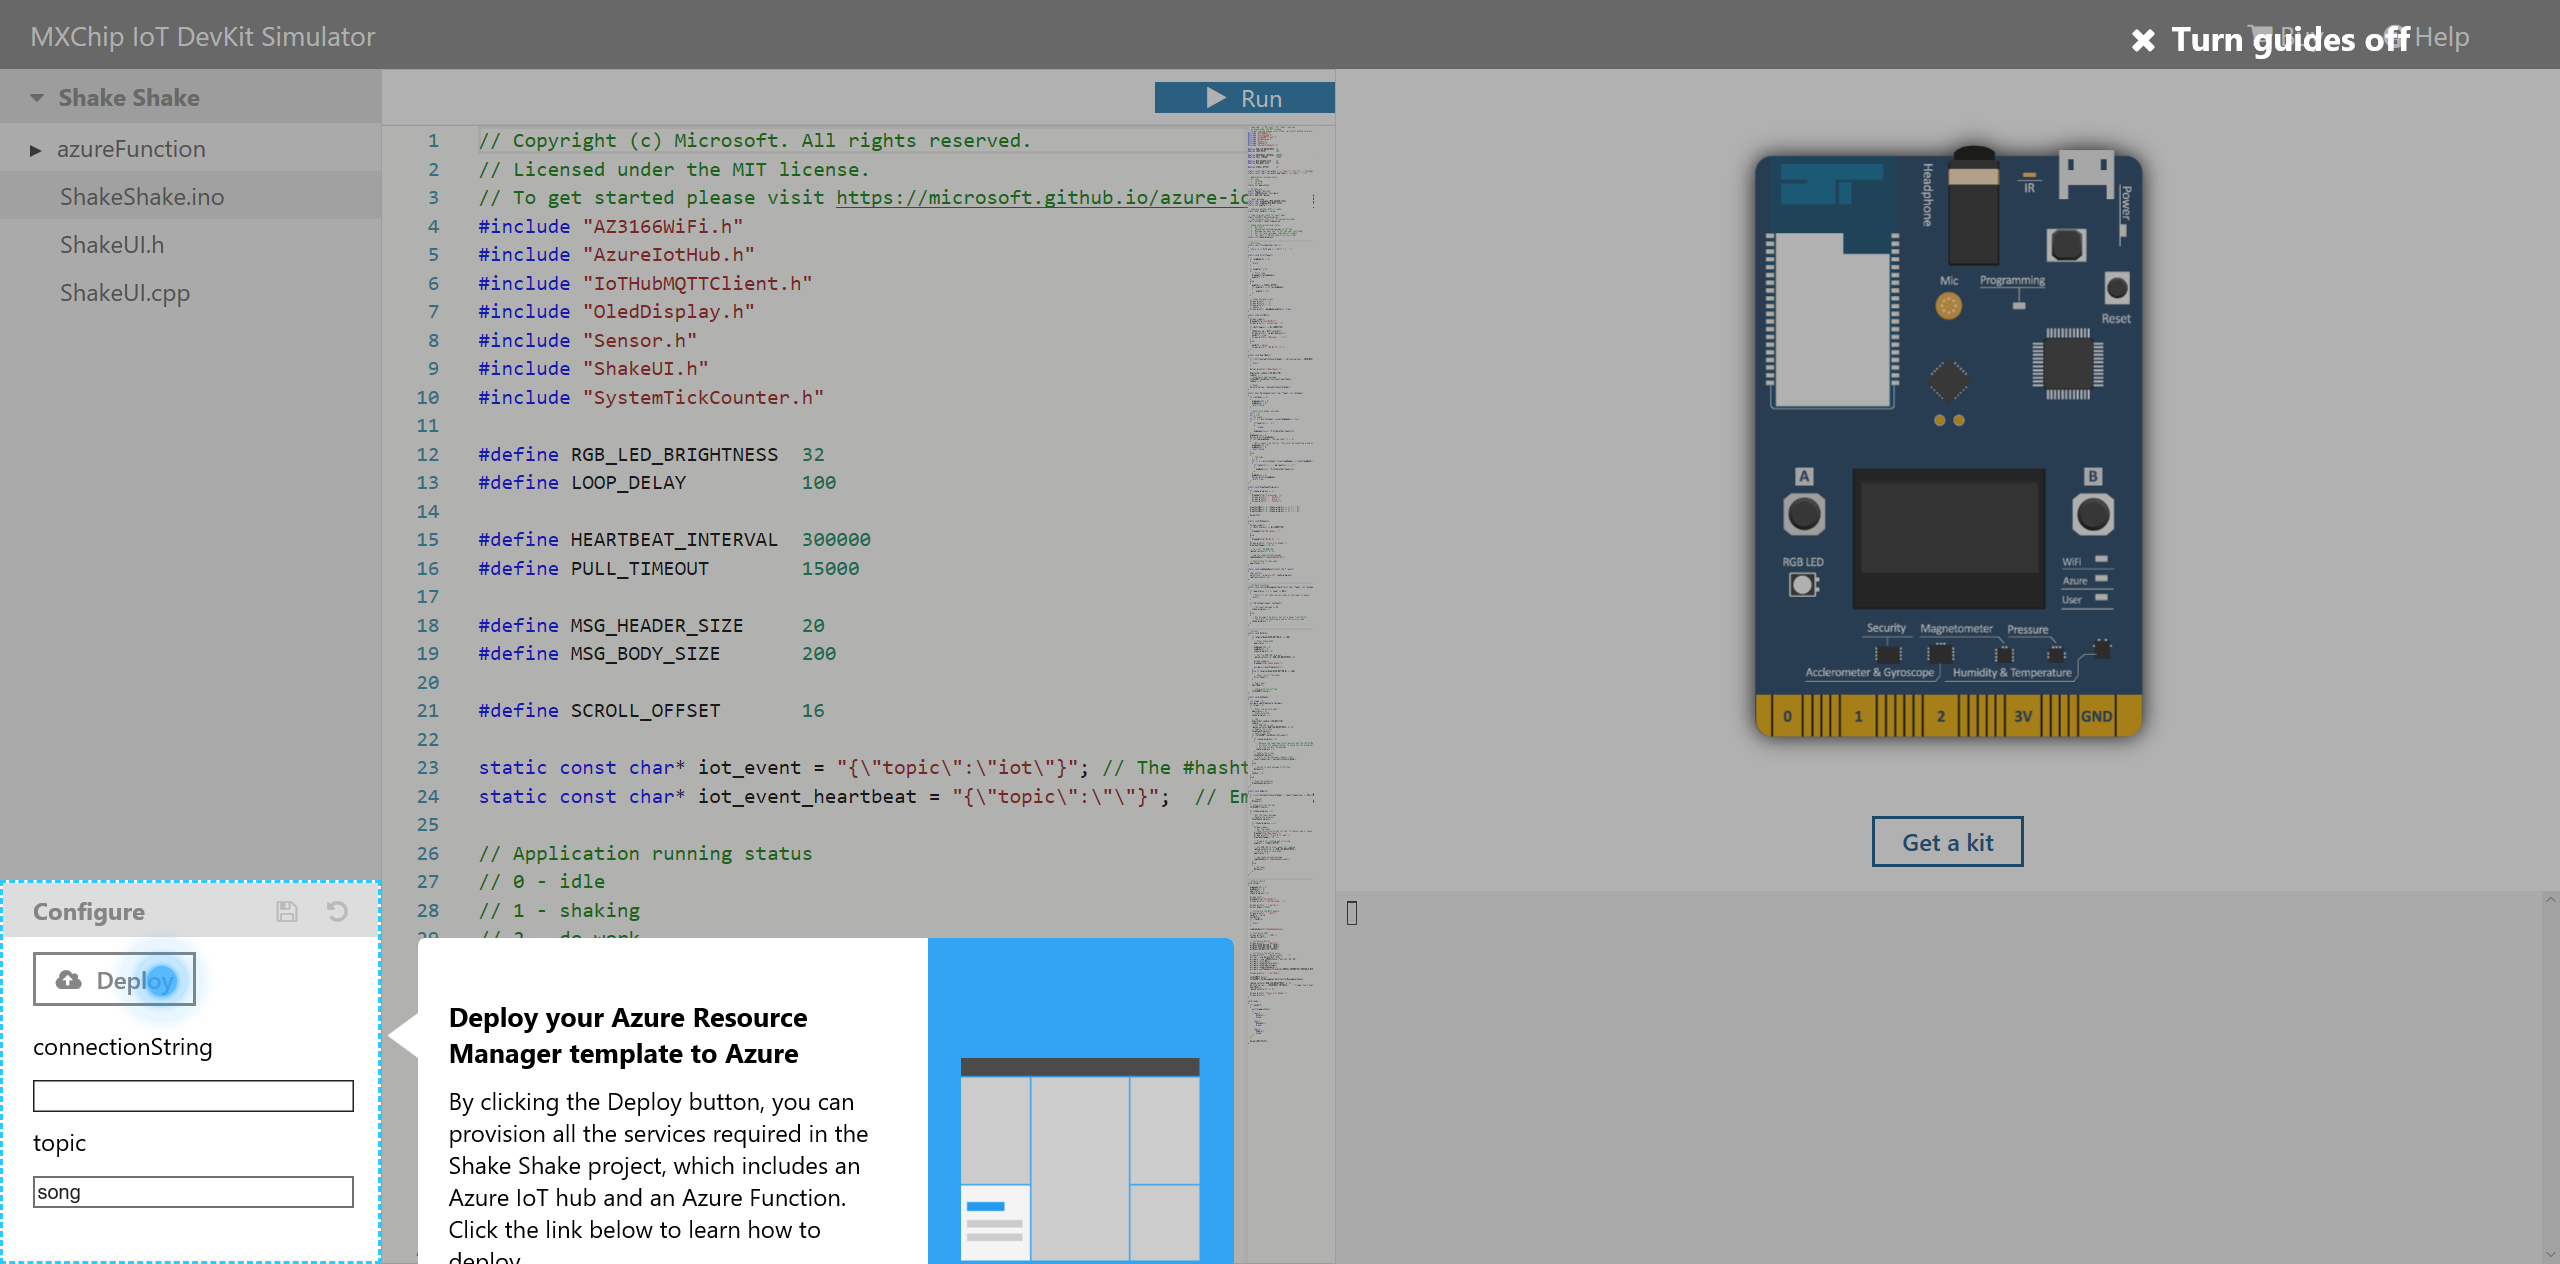Click the RGB LED on the board
Viewport: 2560px width, 1264px height.
(1803, 584)
